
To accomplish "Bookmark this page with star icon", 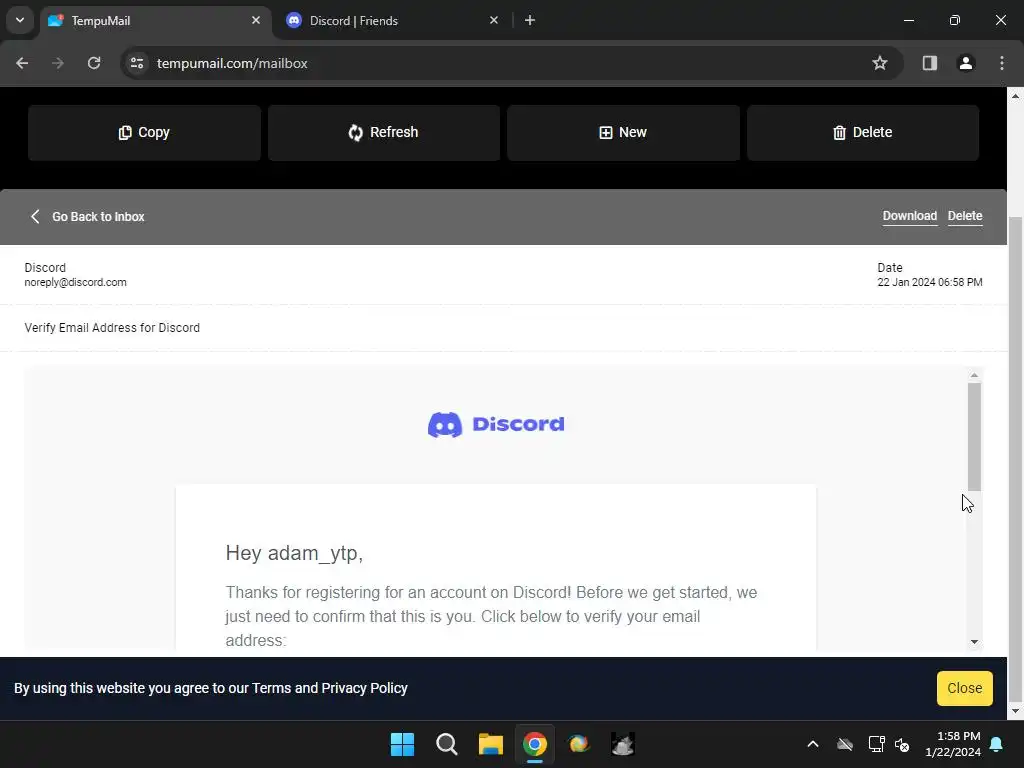I will click(880, 63).
